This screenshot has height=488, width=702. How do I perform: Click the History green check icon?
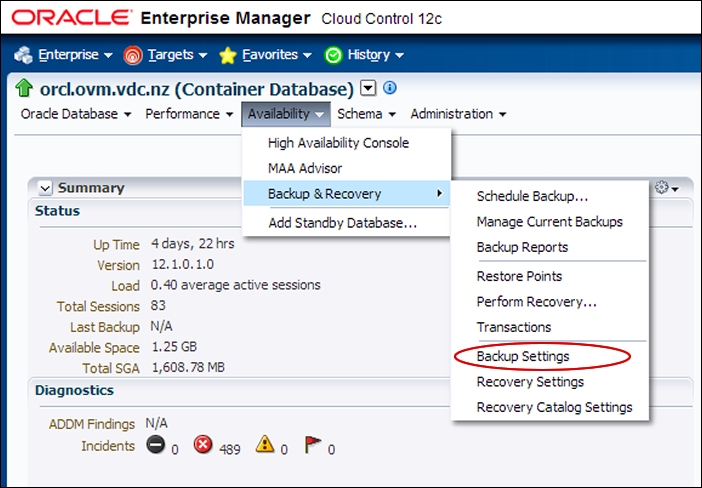pos(333,56)
